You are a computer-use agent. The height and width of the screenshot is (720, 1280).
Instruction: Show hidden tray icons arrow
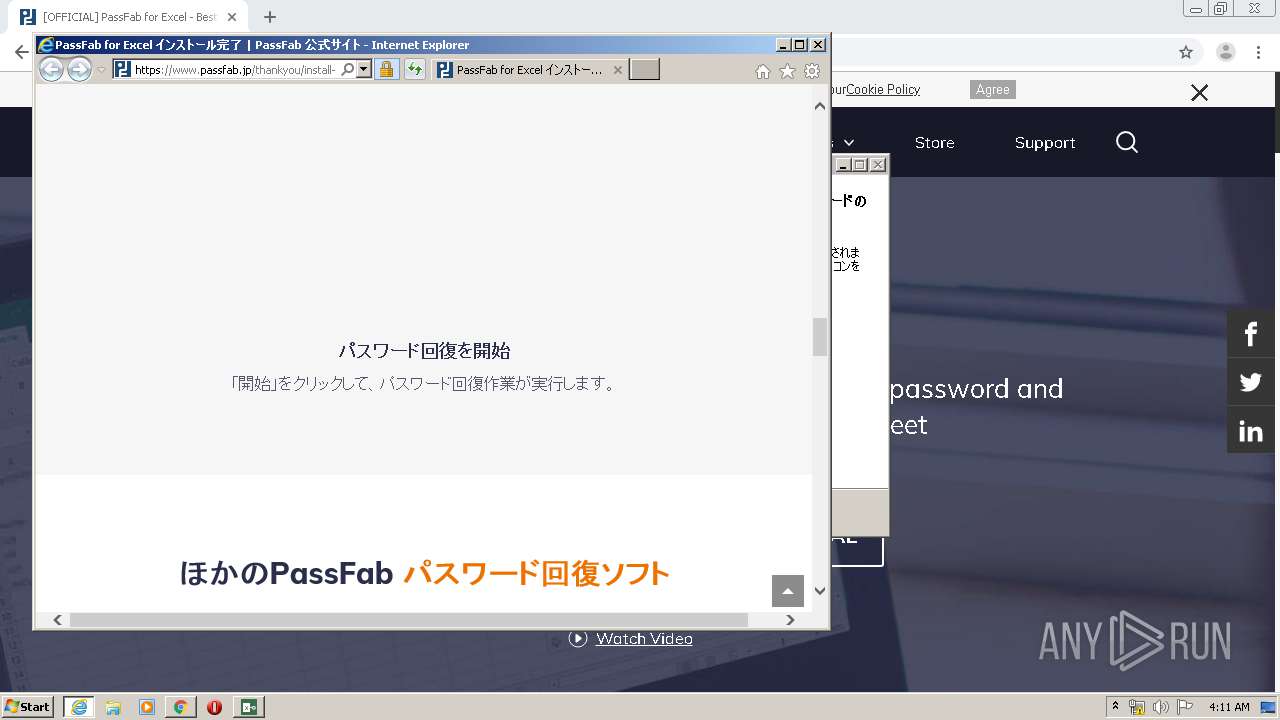click(x=1115, y=706)
